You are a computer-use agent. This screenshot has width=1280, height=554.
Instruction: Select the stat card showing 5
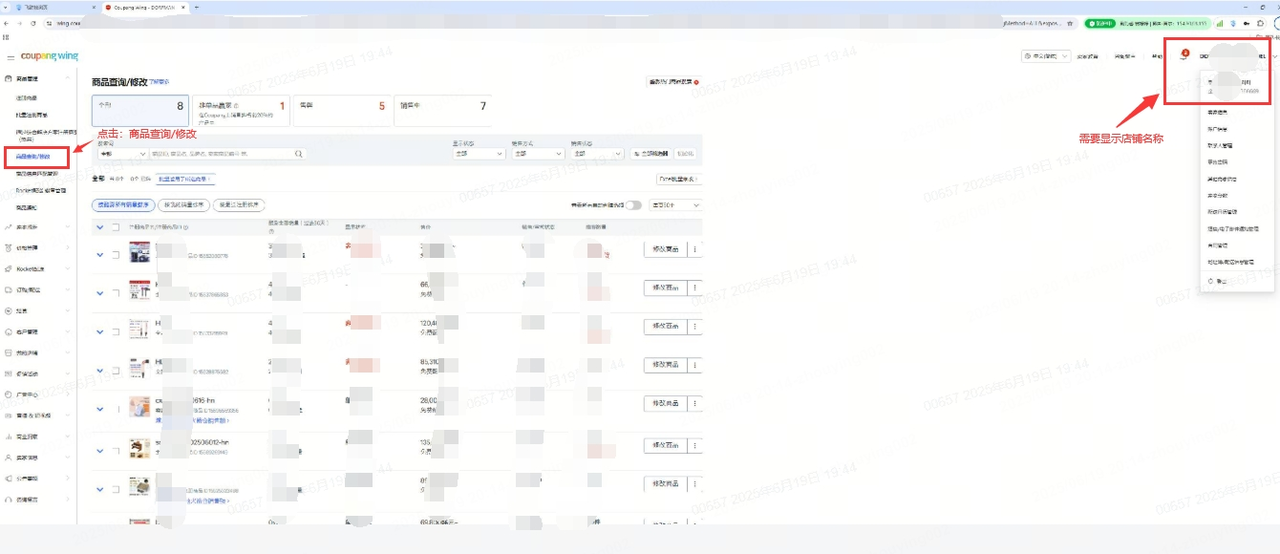coord(342,110)
